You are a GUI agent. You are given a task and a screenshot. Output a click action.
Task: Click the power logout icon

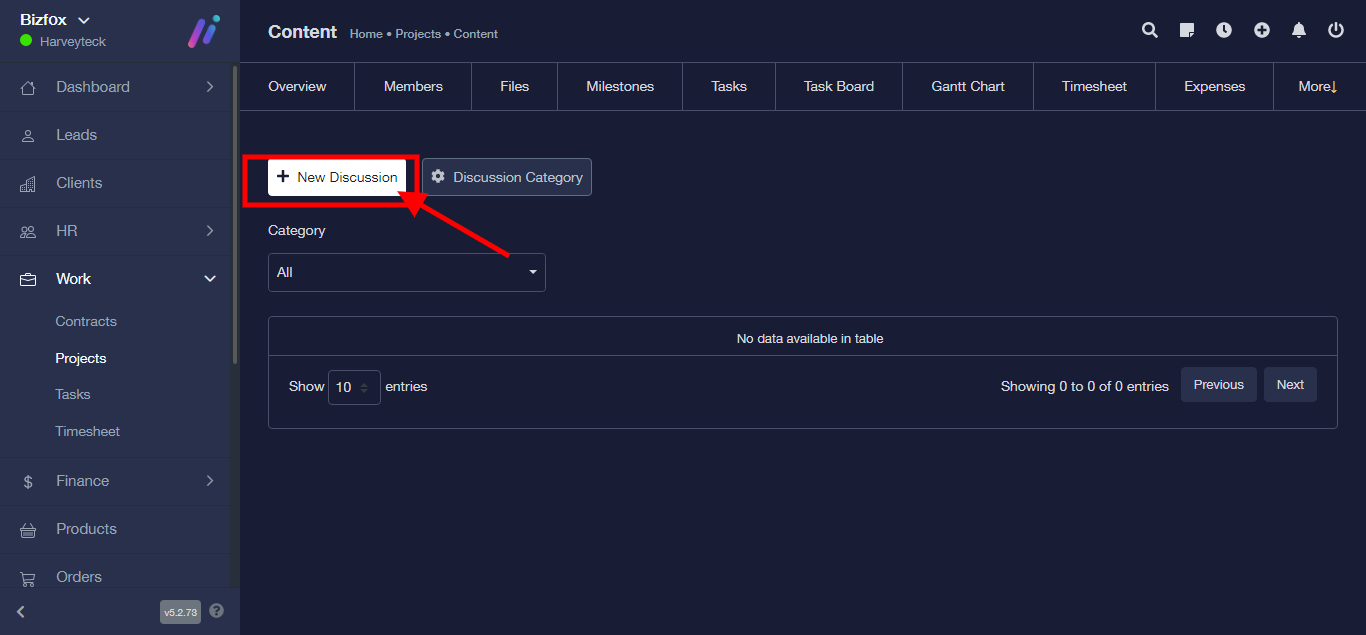(1336, 31)
